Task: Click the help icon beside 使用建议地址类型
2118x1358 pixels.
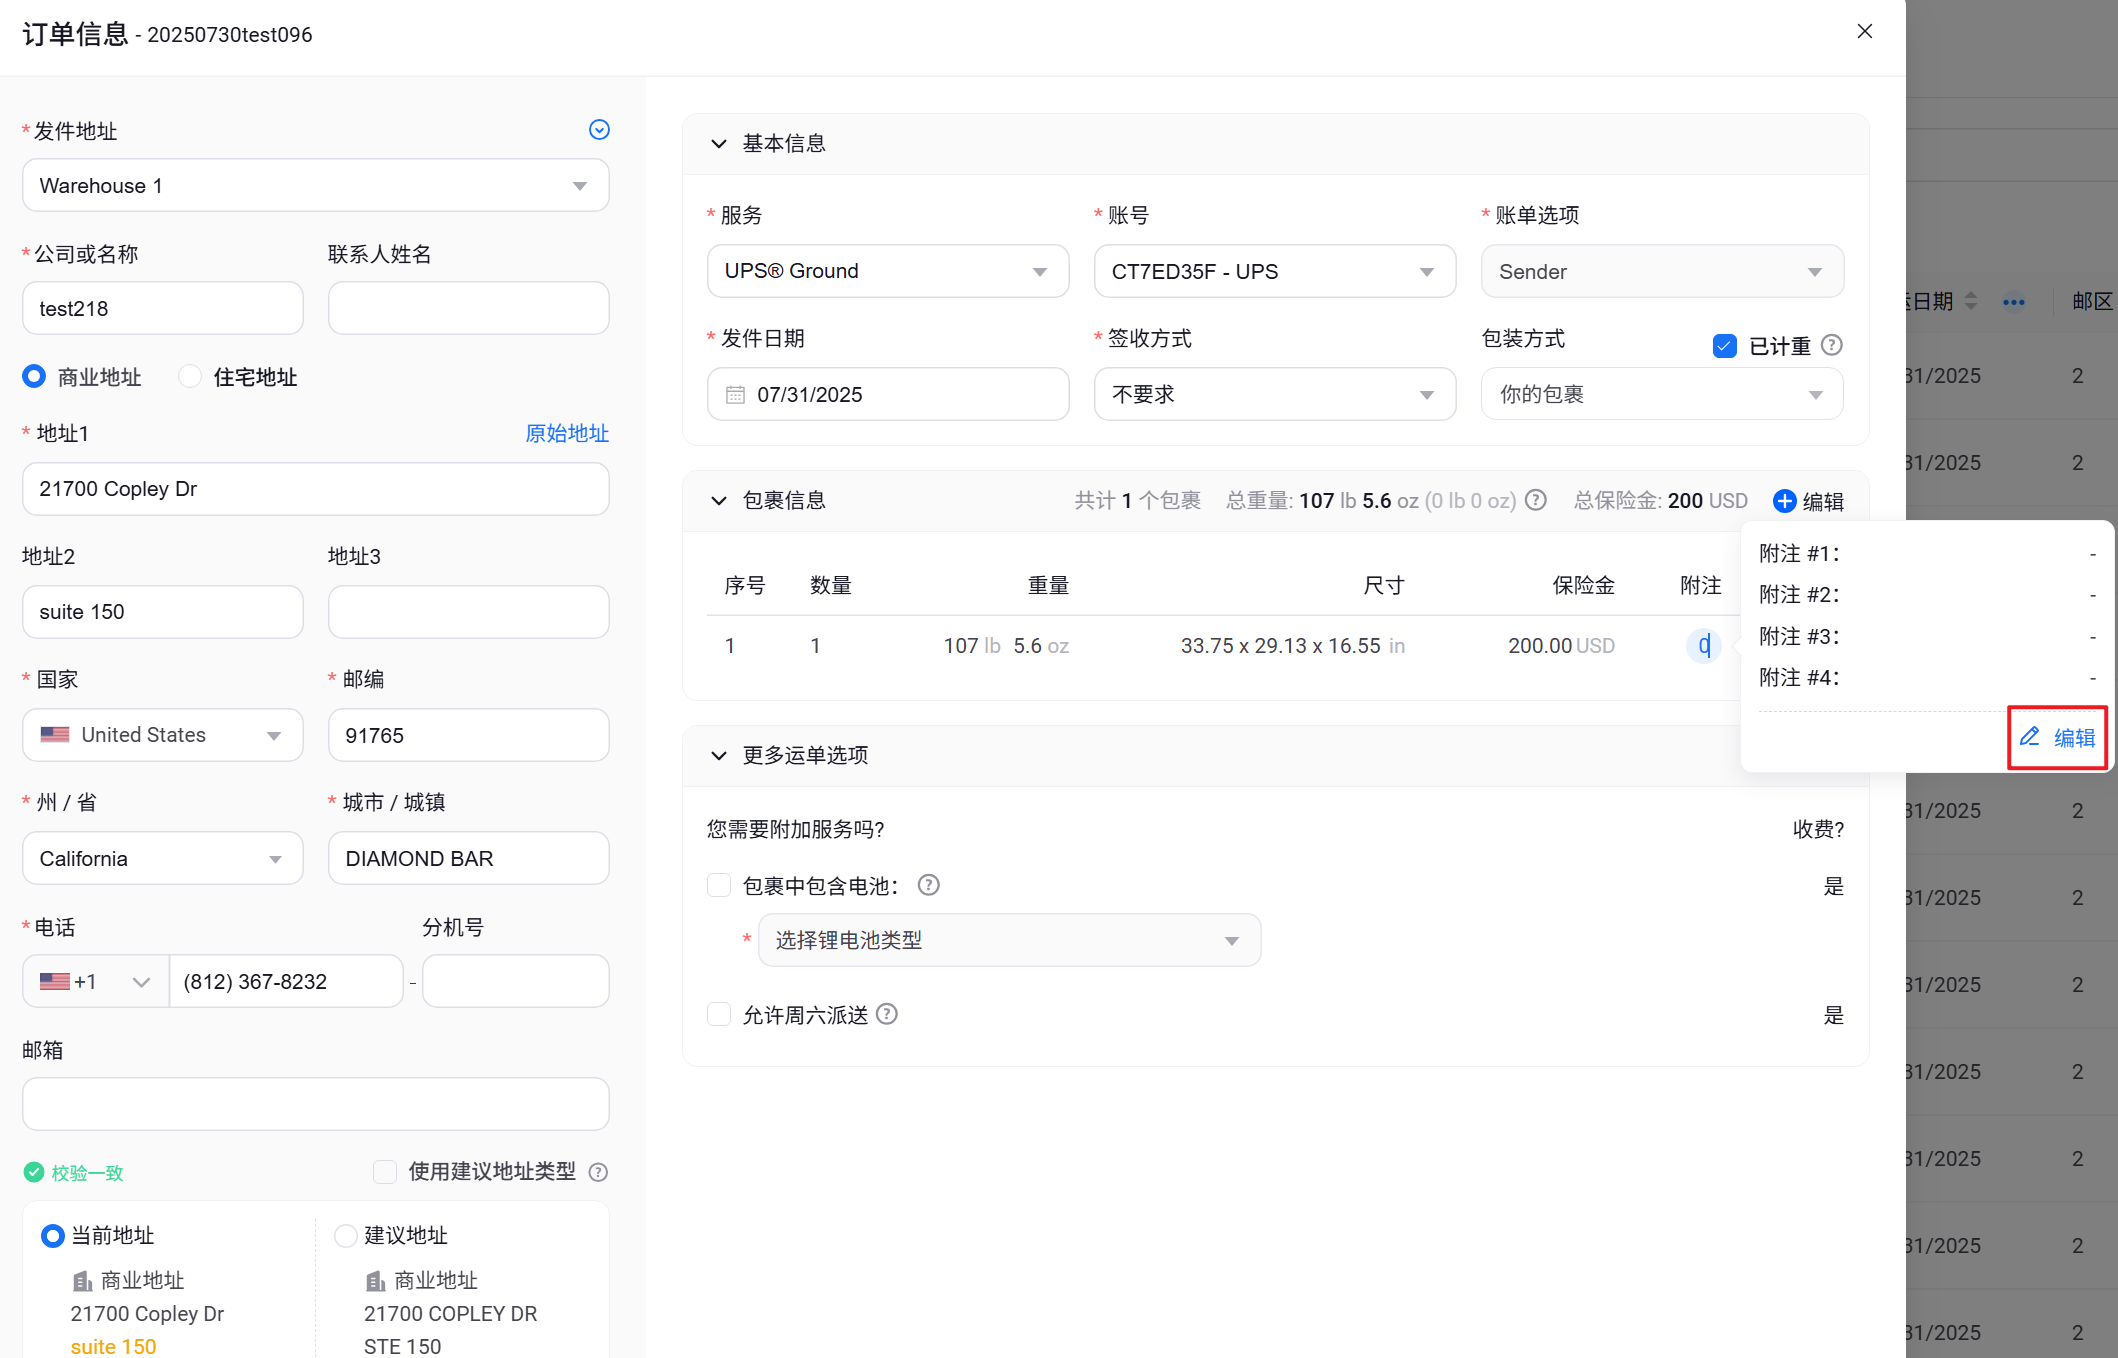Action: [598, 1172]
